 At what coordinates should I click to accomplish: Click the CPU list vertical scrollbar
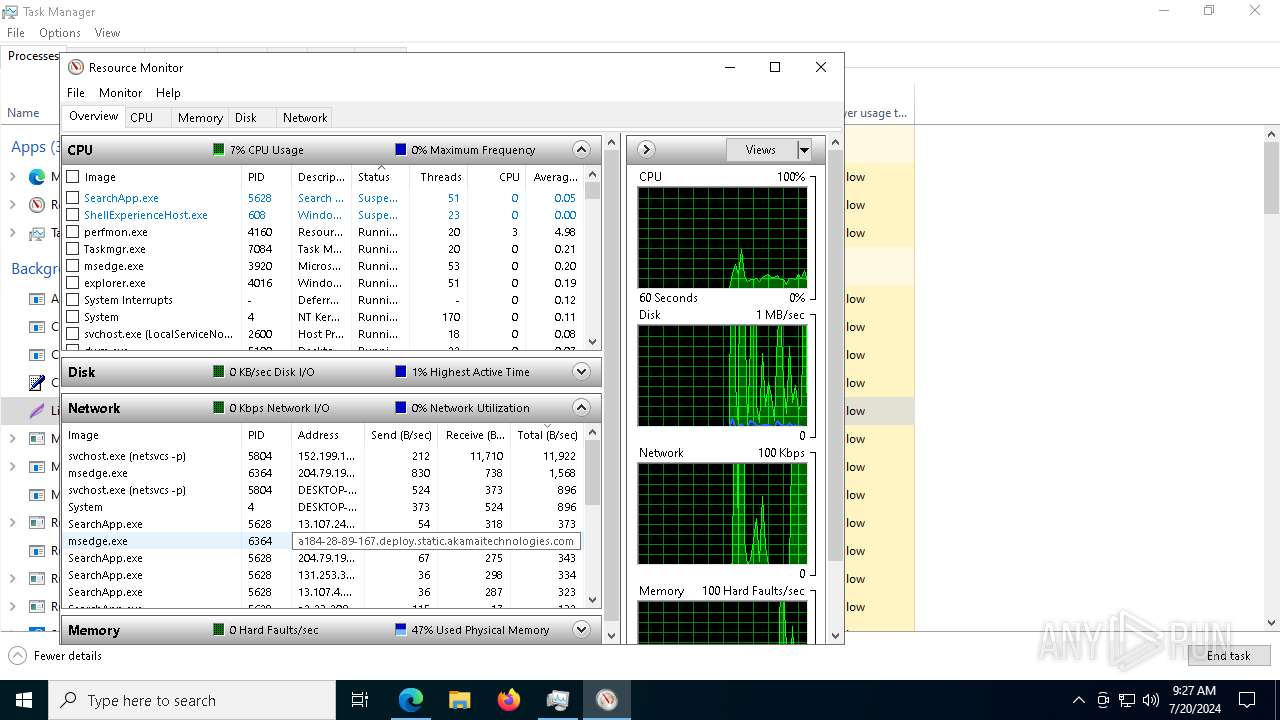point(592,258)
